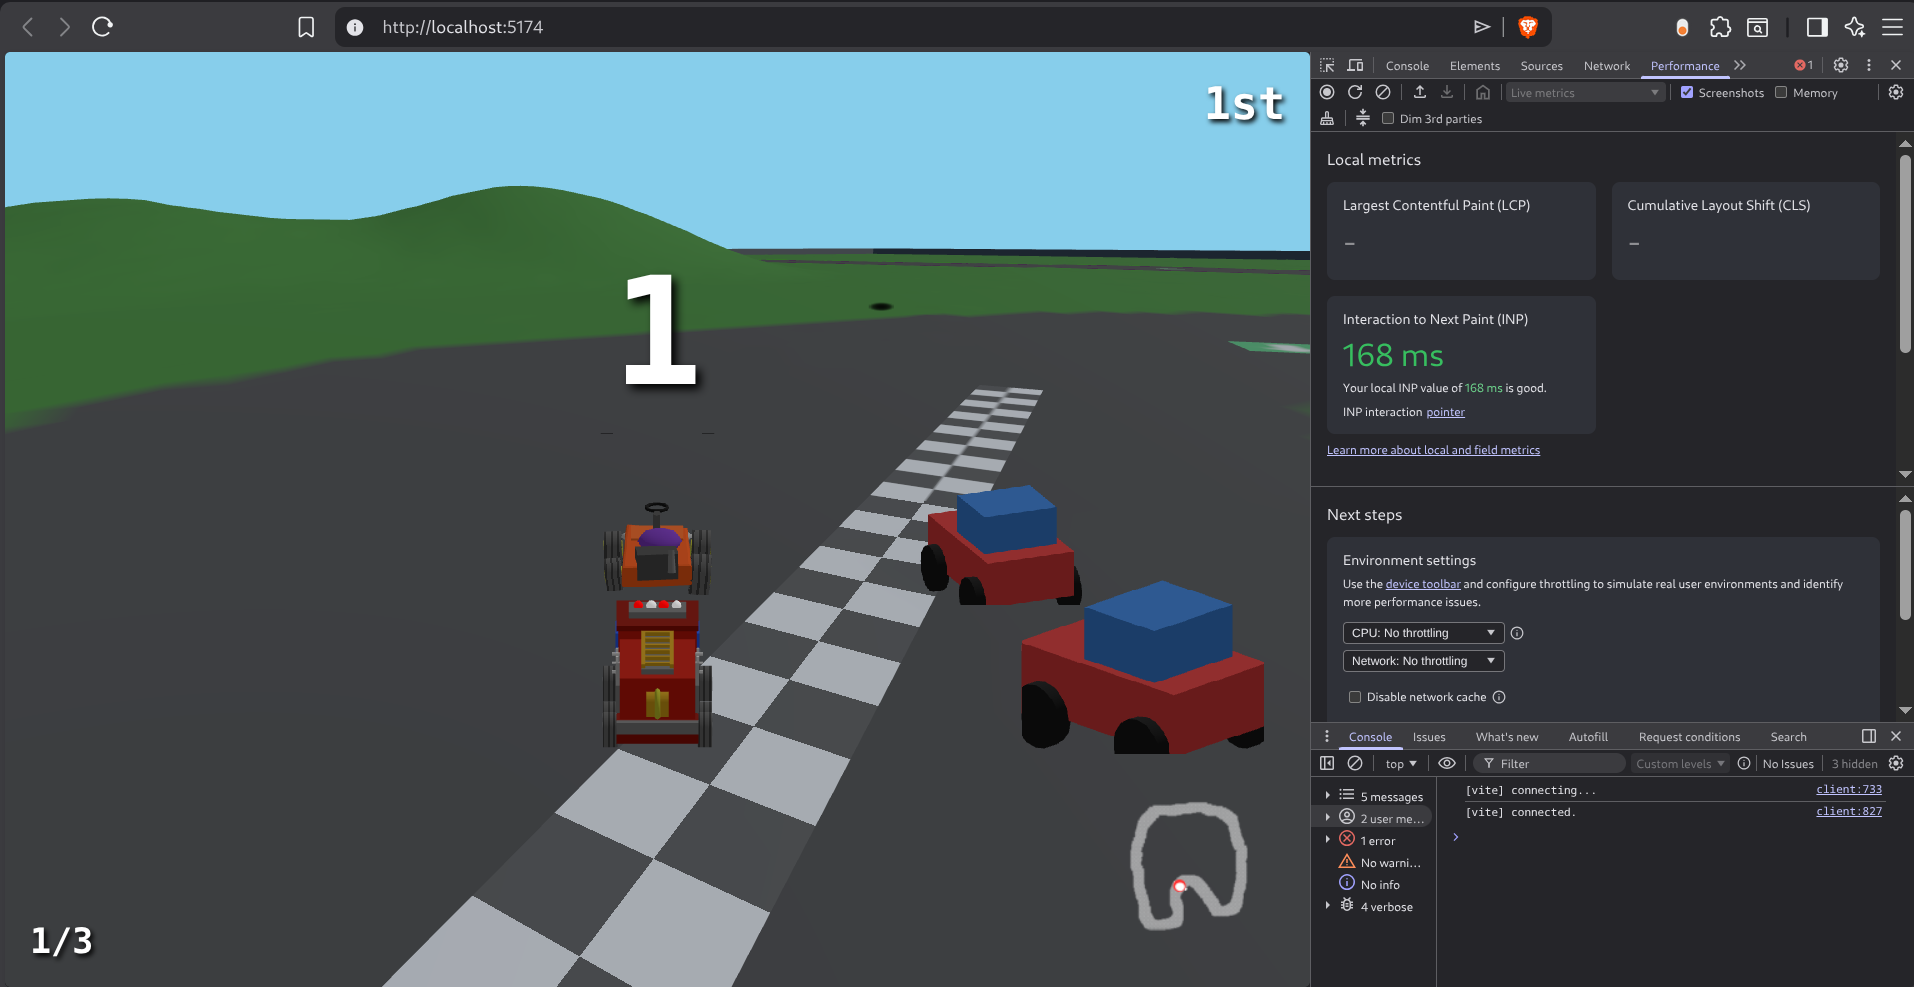Screen dimensions: 1914x987
Task: Enable the Memory checkbox
Action: pos(1783,92)
